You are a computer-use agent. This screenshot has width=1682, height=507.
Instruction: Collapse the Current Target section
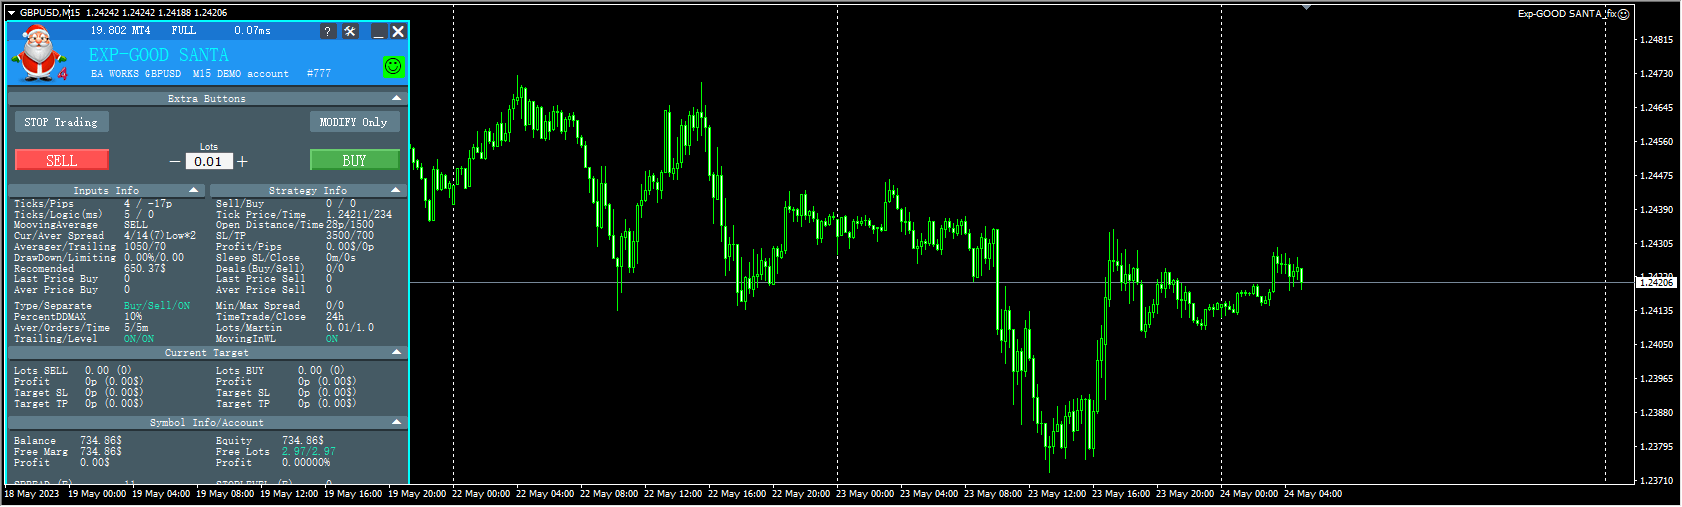point(397,352)
